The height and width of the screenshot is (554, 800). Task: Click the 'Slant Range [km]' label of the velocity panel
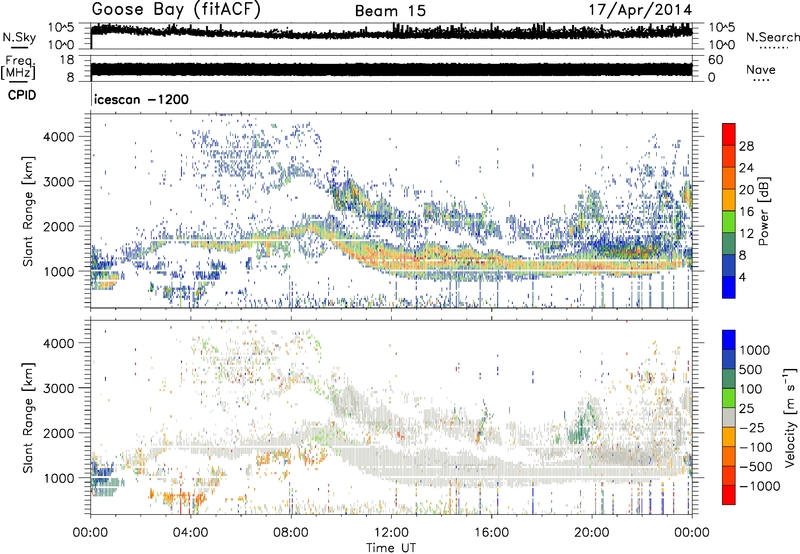(28, 417)
